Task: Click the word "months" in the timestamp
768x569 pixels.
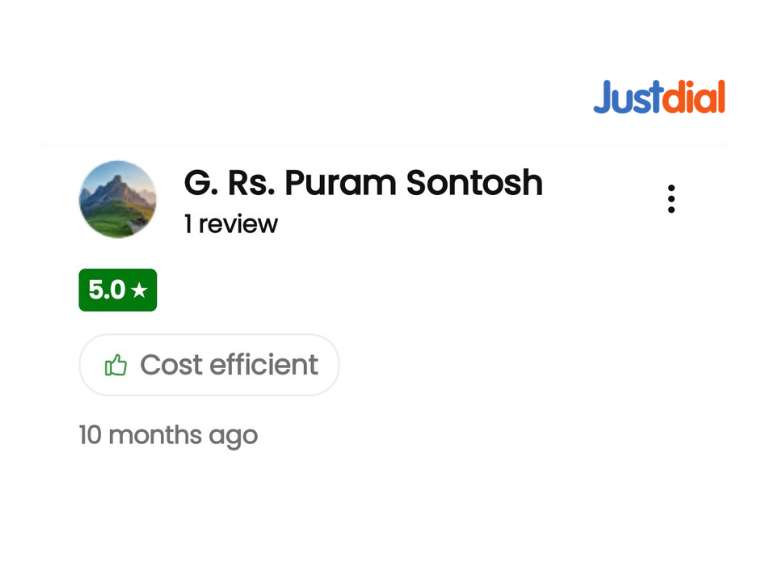Action: pos(154,435)
